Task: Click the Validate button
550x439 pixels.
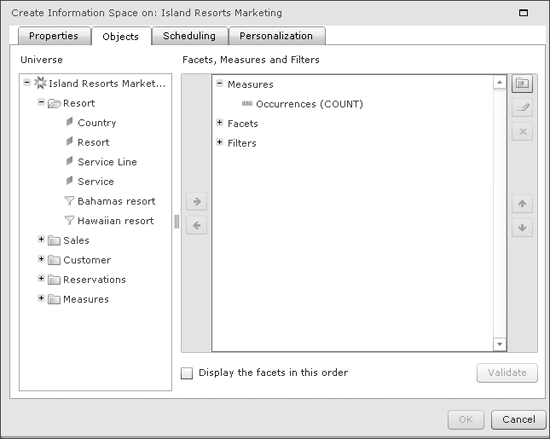Action: coord(507,373)
